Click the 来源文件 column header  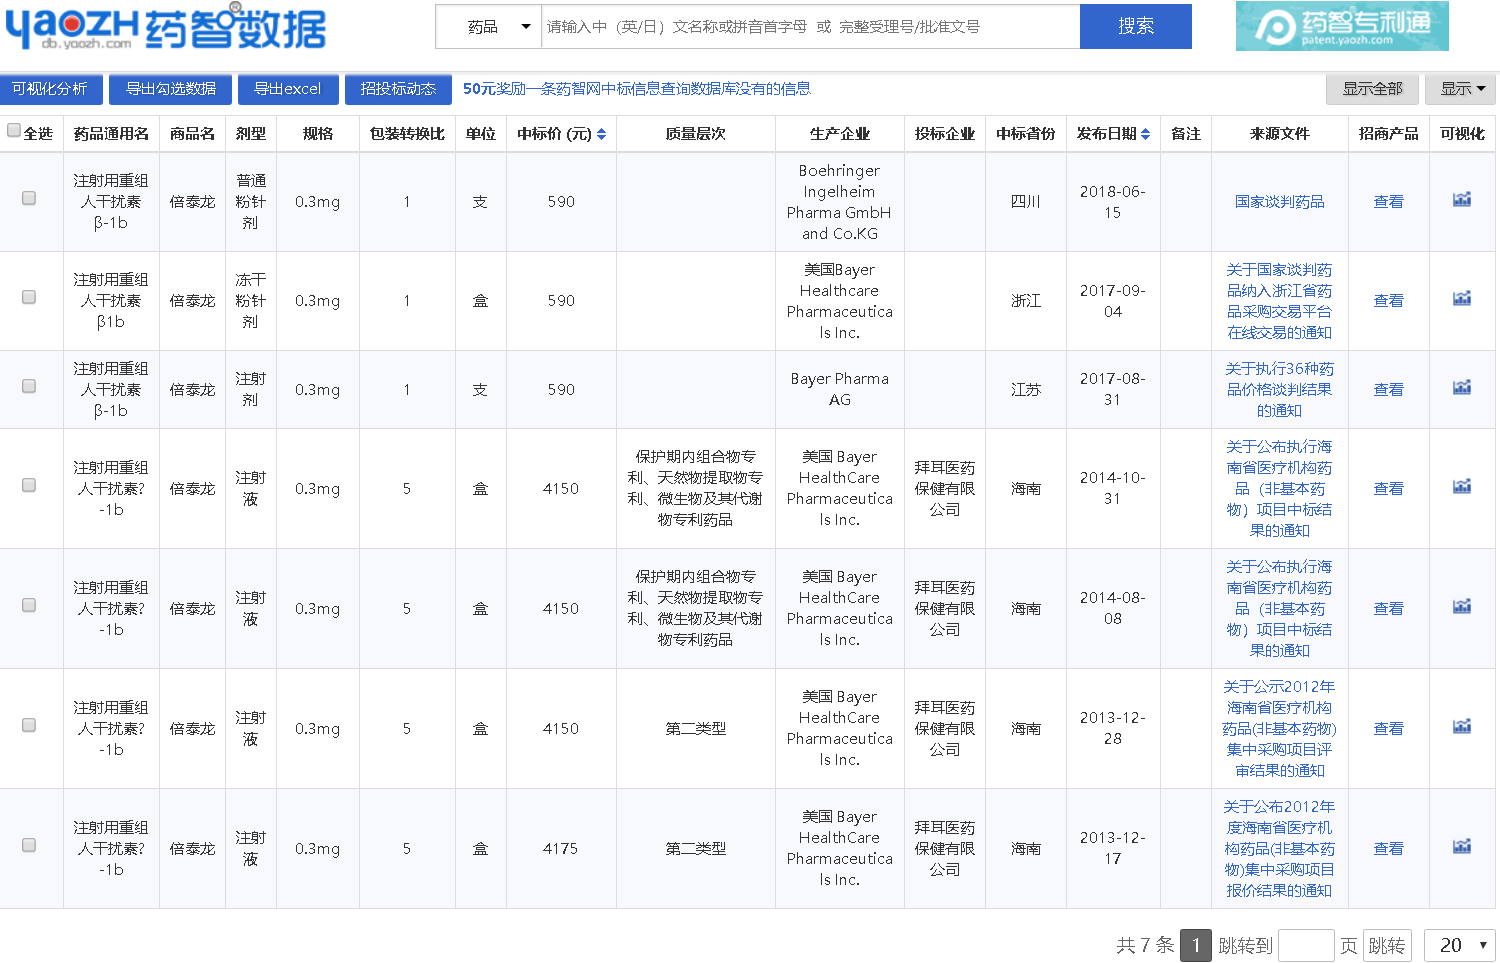click(x=1279, y=134)
